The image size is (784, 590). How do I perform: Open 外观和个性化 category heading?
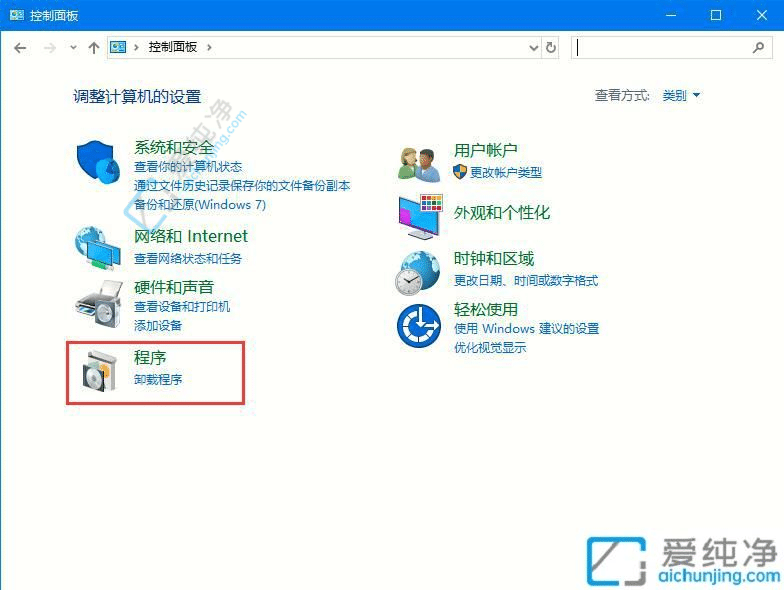502,213
